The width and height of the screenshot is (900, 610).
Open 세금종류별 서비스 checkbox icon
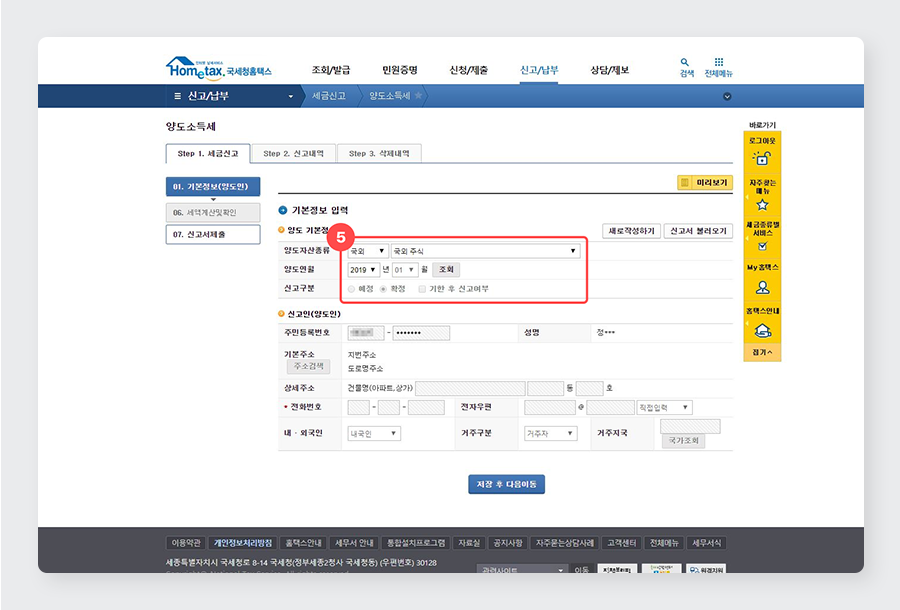[x=762, y=246]
